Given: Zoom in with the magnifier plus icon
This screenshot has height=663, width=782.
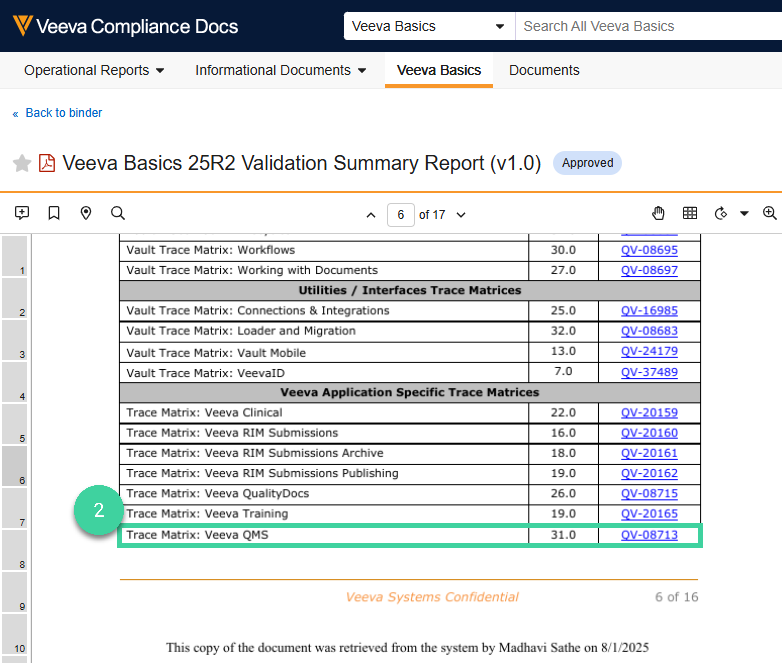Looking at the screenshot, I should click(x=770, y=213).
